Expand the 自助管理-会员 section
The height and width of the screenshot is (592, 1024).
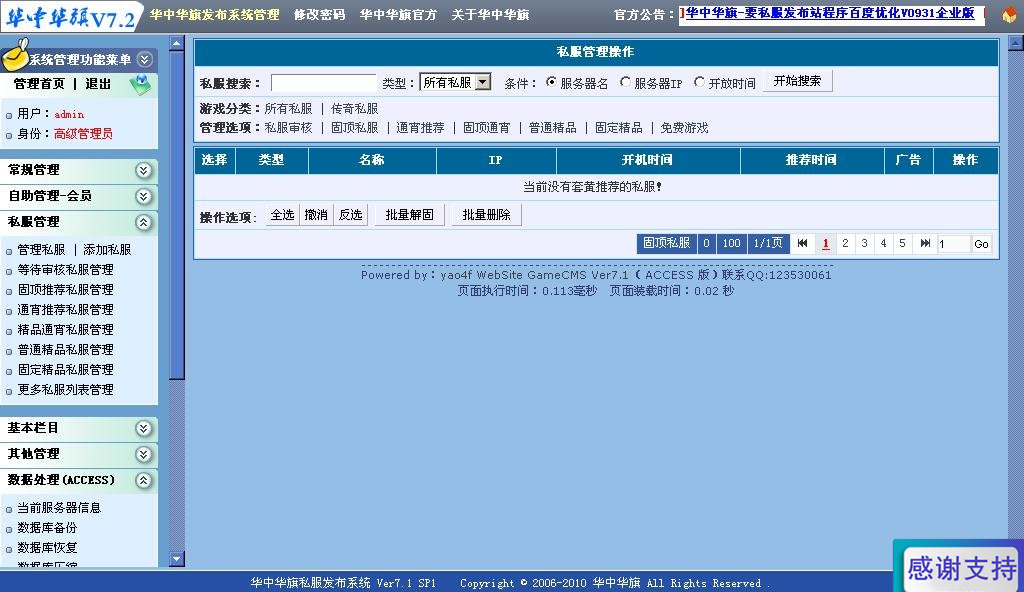coord(144,197)
